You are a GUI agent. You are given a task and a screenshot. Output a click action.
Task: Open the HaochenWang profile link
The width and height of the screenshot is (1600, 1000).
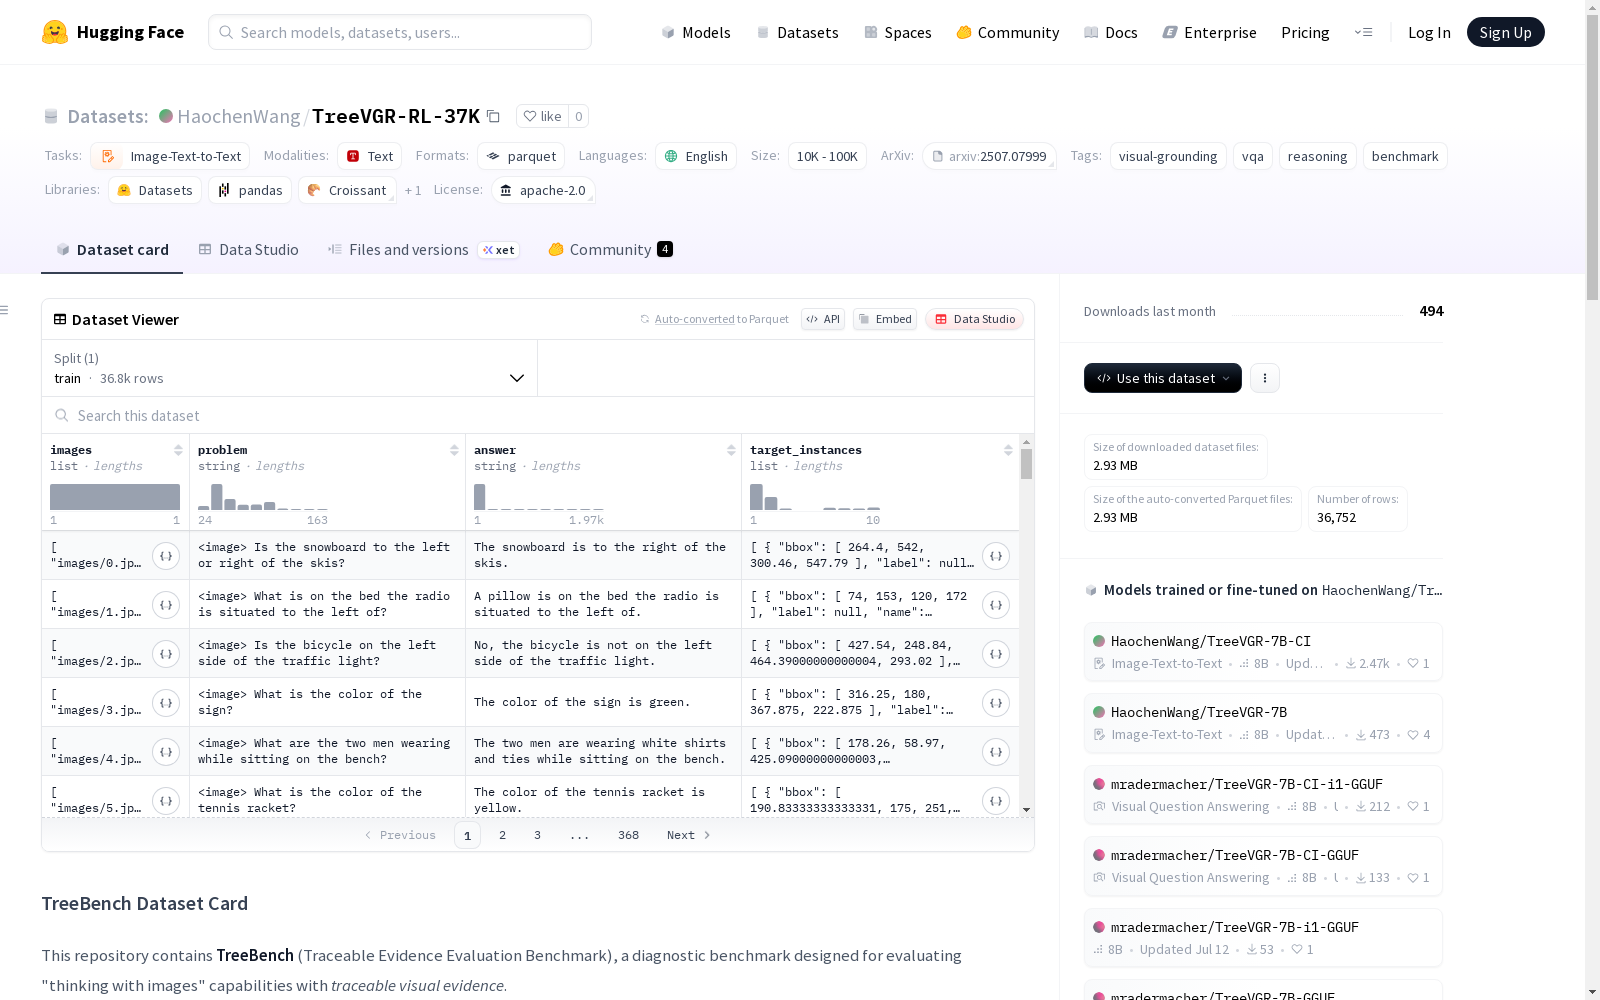pos(239,116)
